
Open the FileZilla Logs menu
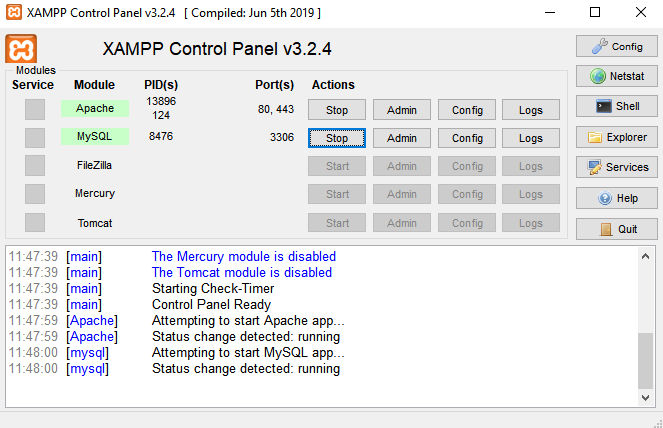(531, 166)
